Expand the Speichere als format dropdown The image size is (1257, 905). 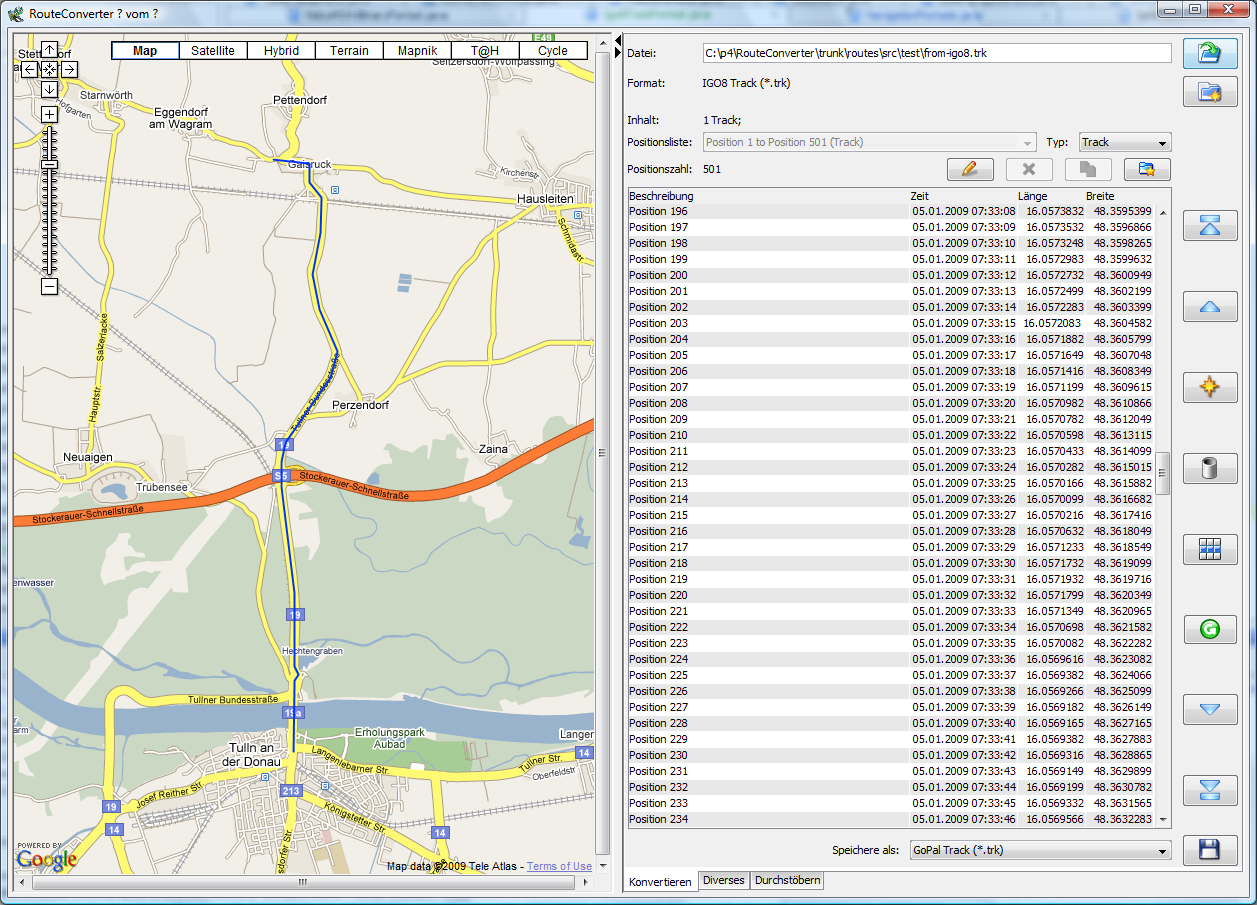click(1040, 850)
